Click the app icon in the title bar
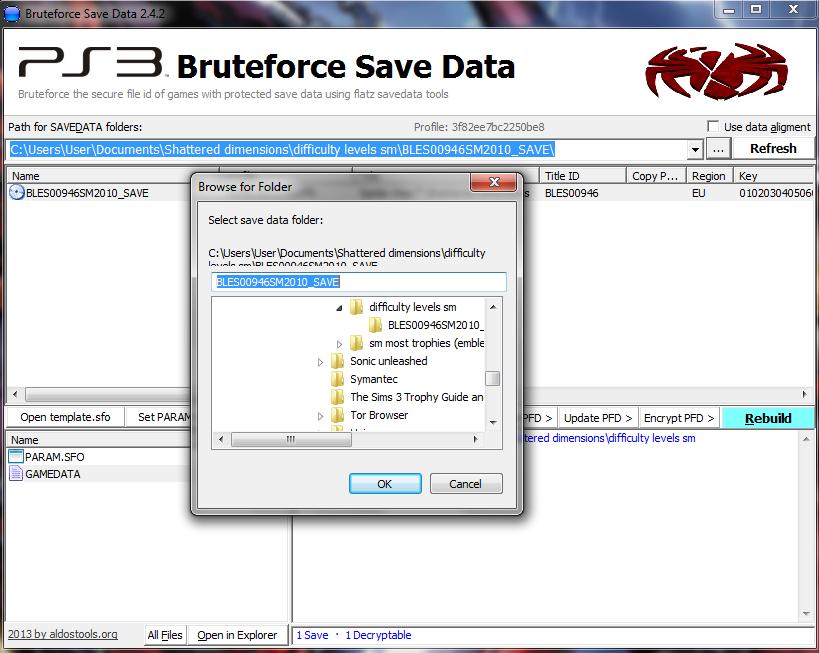The image size is (819, 653). click(x=11, y=14)
